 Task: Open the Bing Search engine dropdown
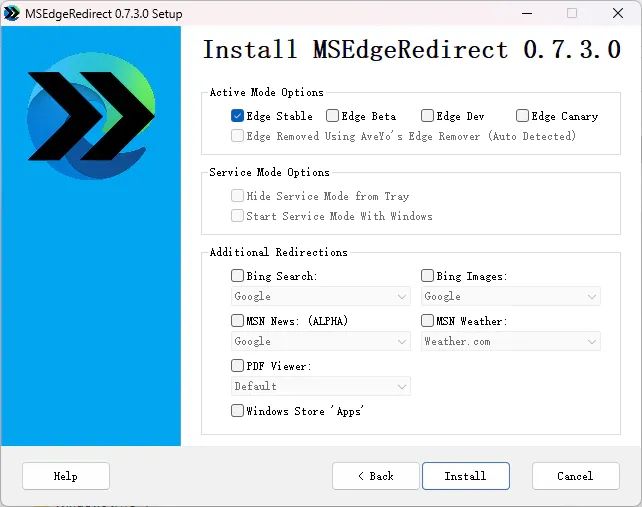[321, 296]
